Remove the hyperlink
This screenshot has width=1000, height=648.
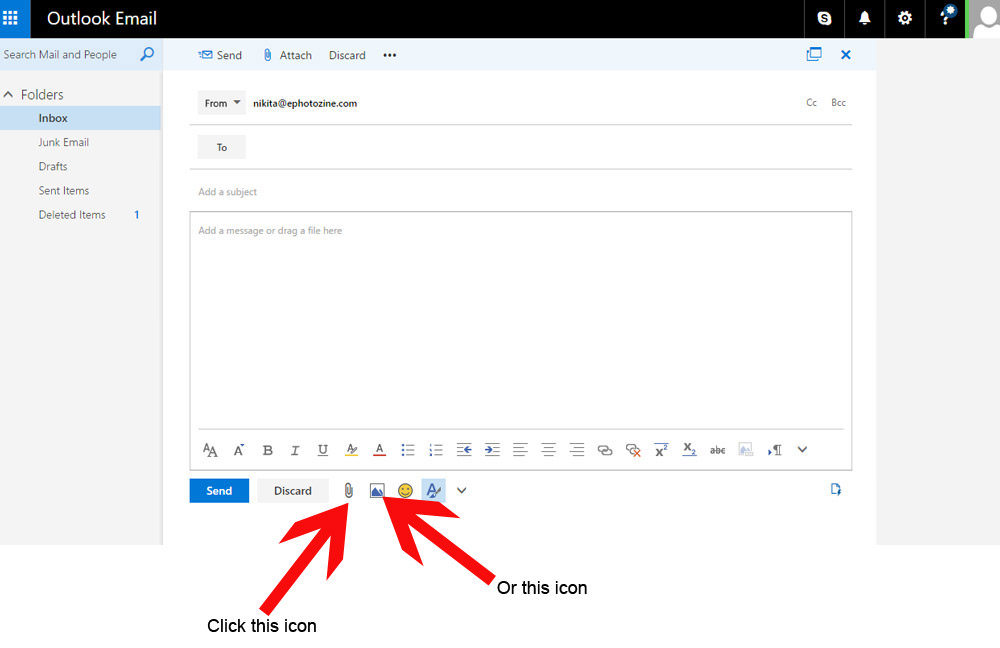point(633,450)
